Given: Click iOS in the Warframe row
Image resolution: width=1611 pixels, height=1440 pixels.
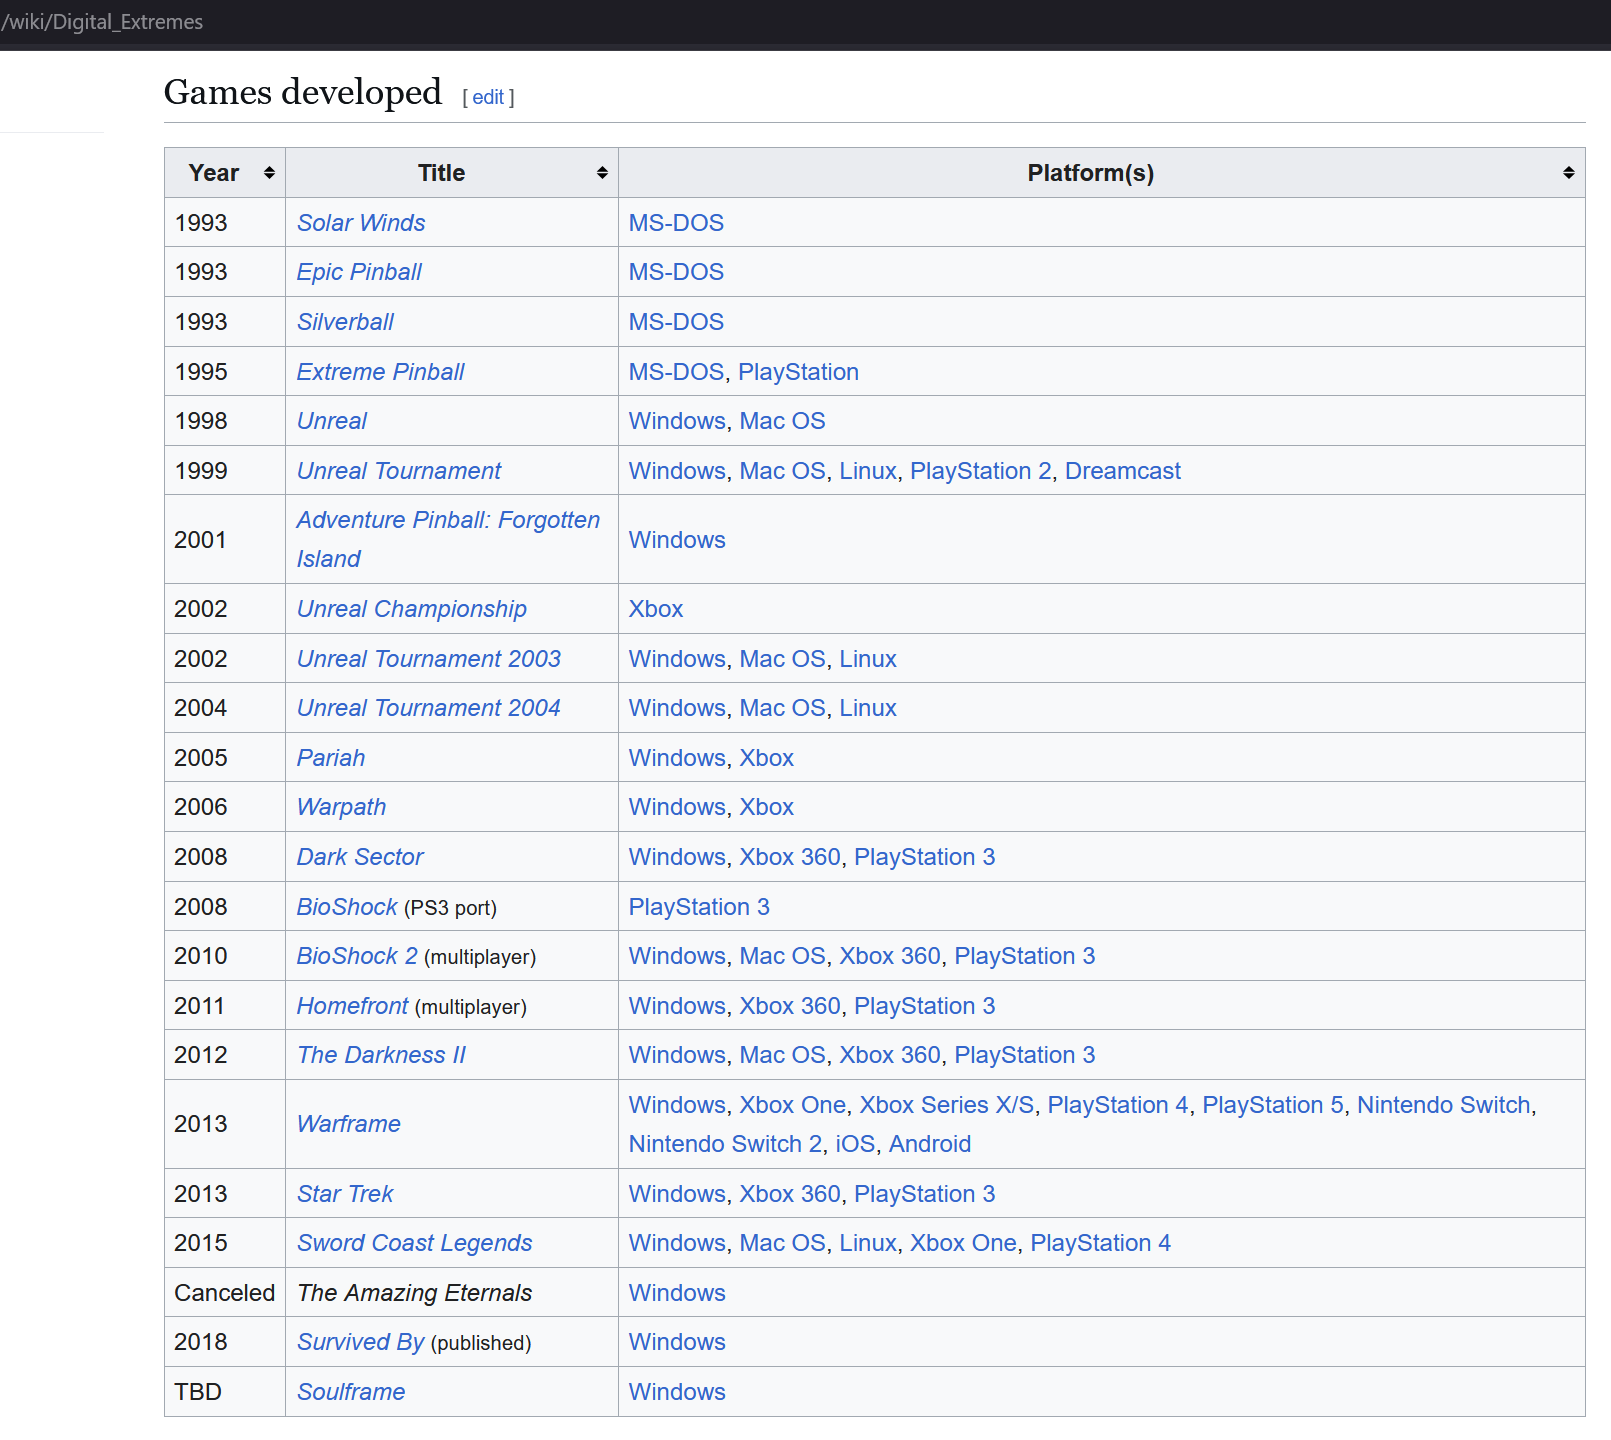Looking at the screenshot, I should pos(855,1144).
